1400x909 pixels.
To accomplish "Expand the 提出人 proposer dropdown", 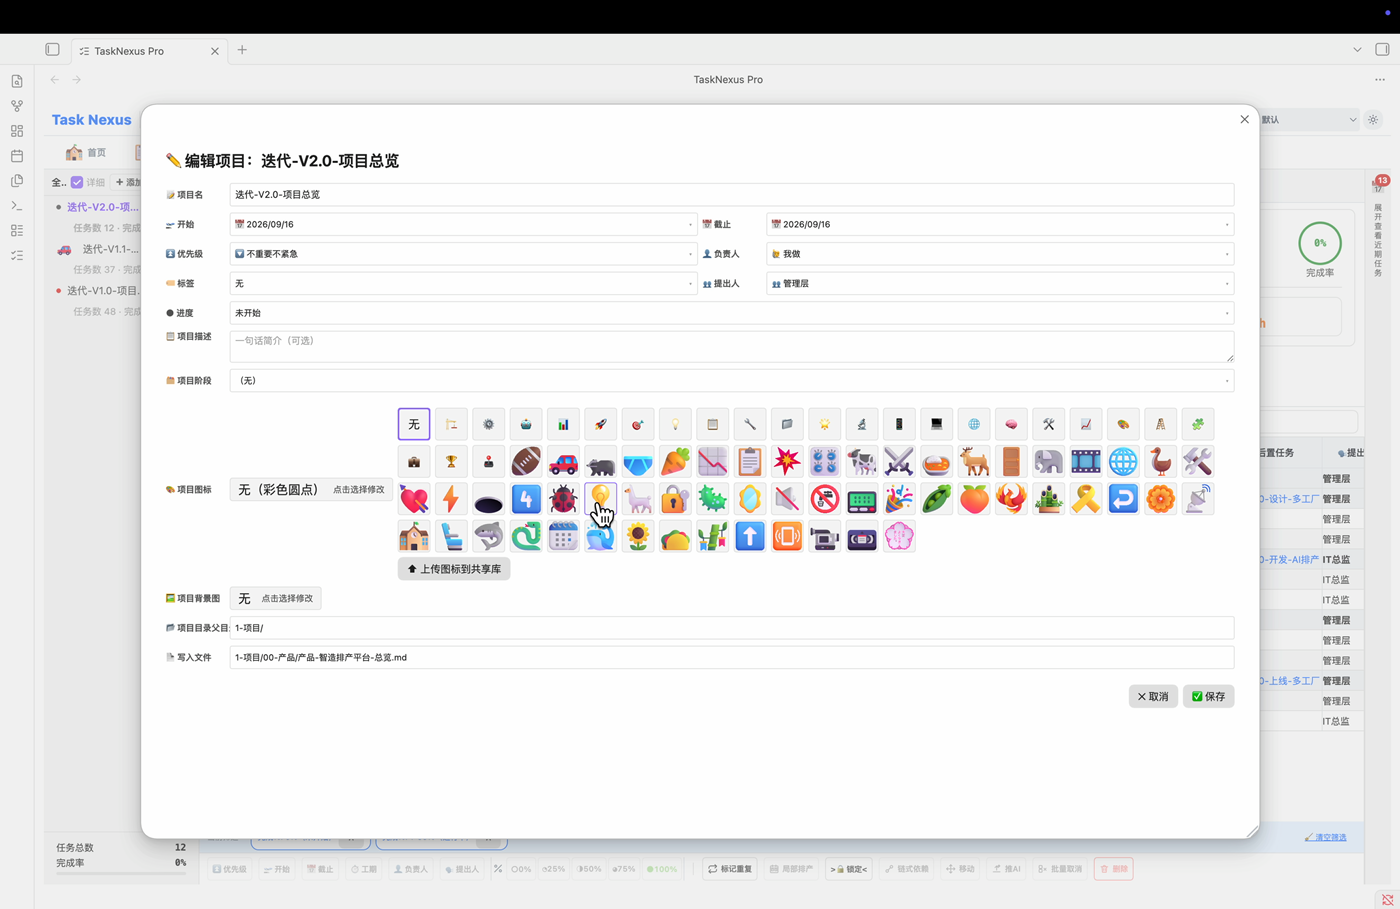I will [x=1000, y=283].
